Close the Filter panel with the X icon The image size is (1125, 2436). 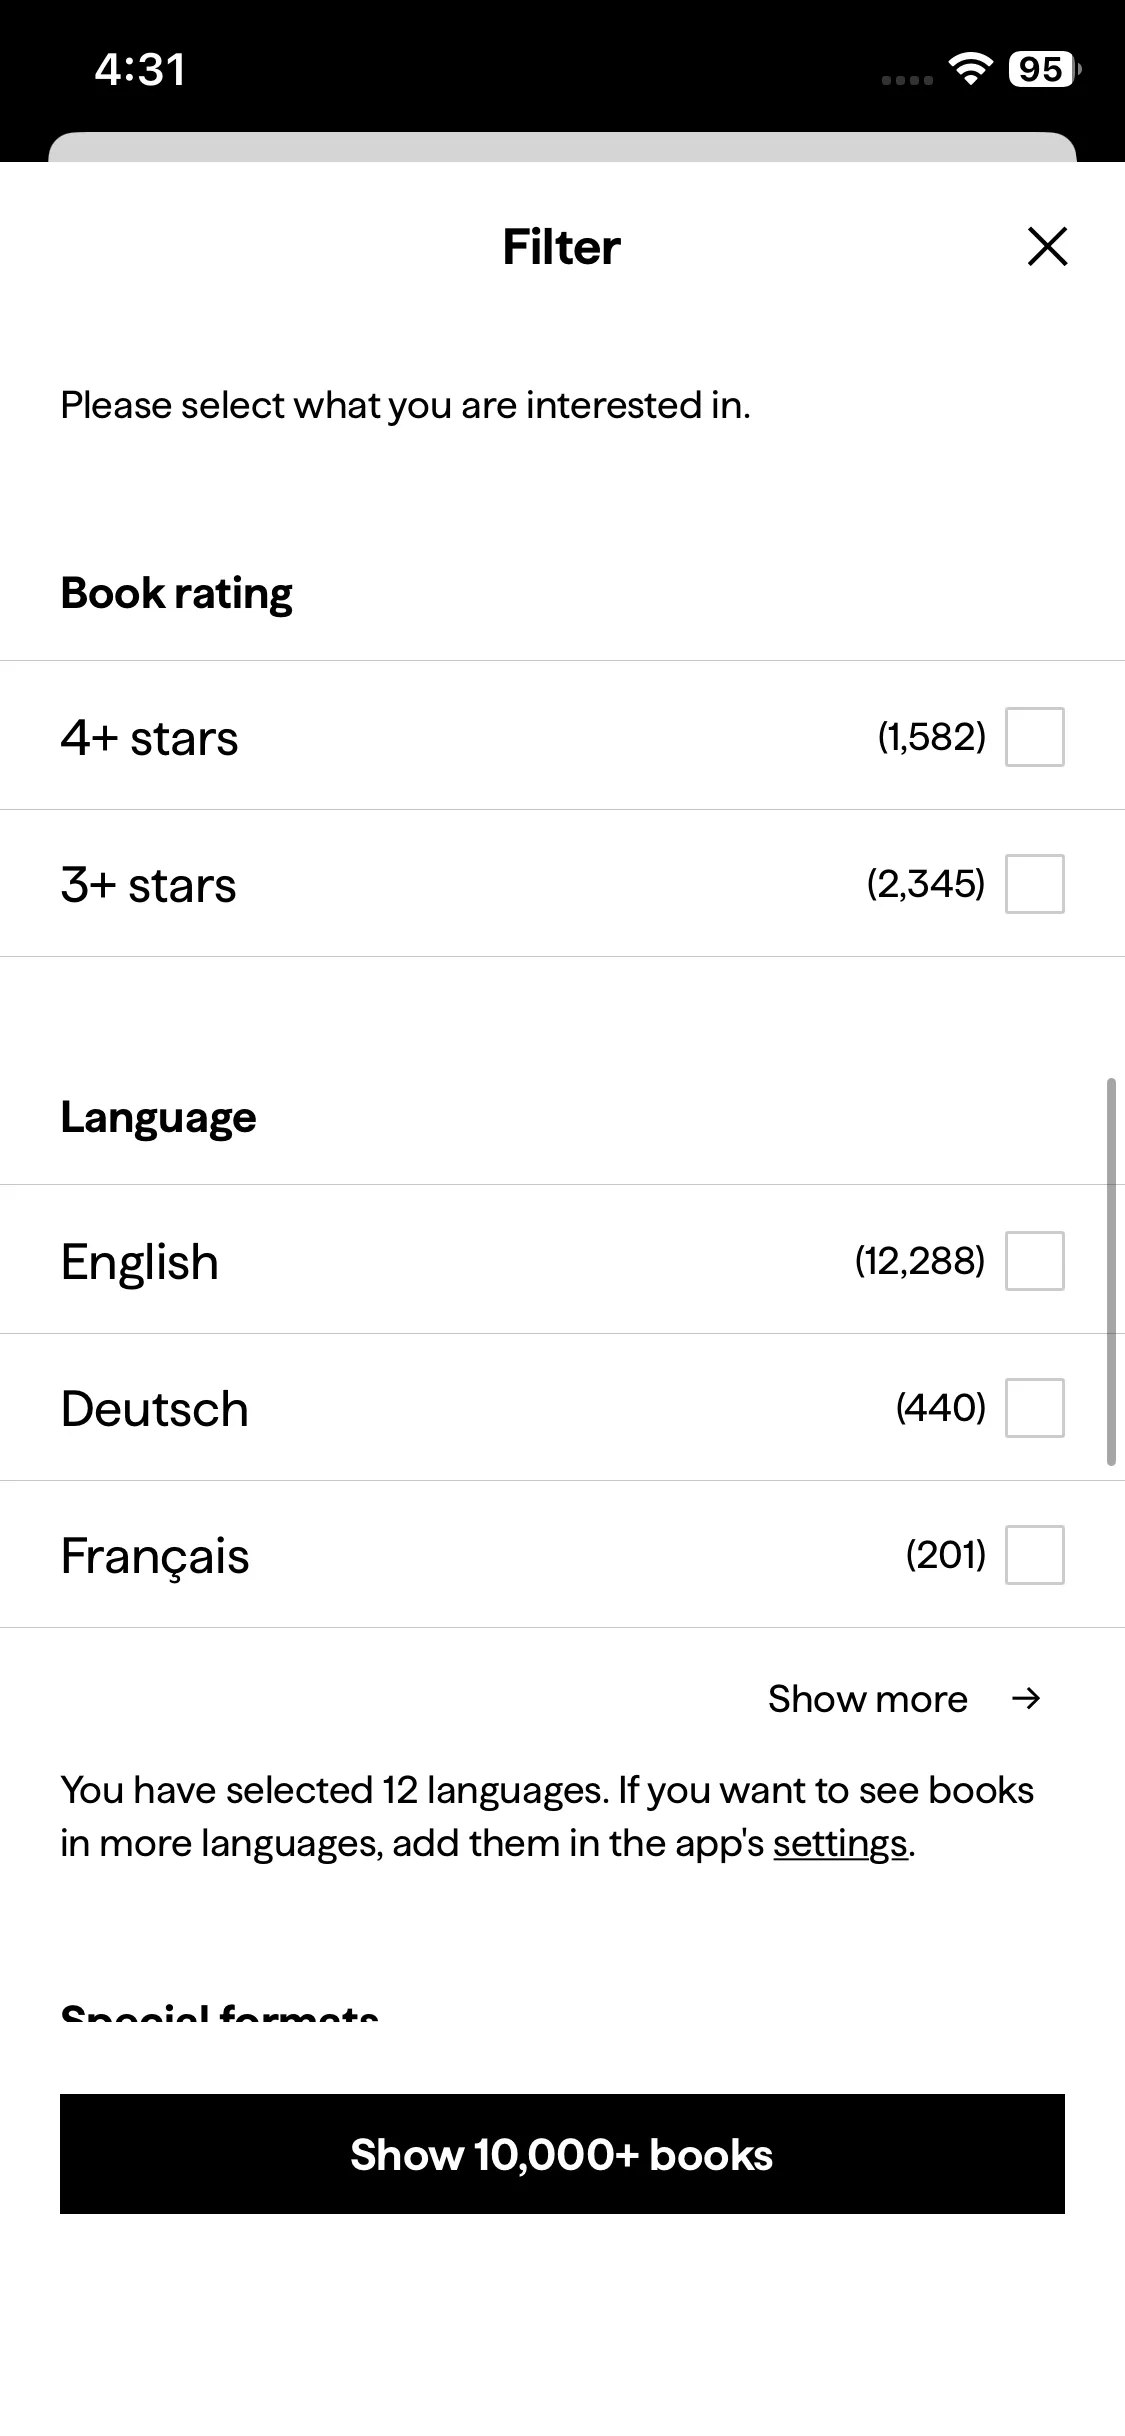click(1047, 247)
